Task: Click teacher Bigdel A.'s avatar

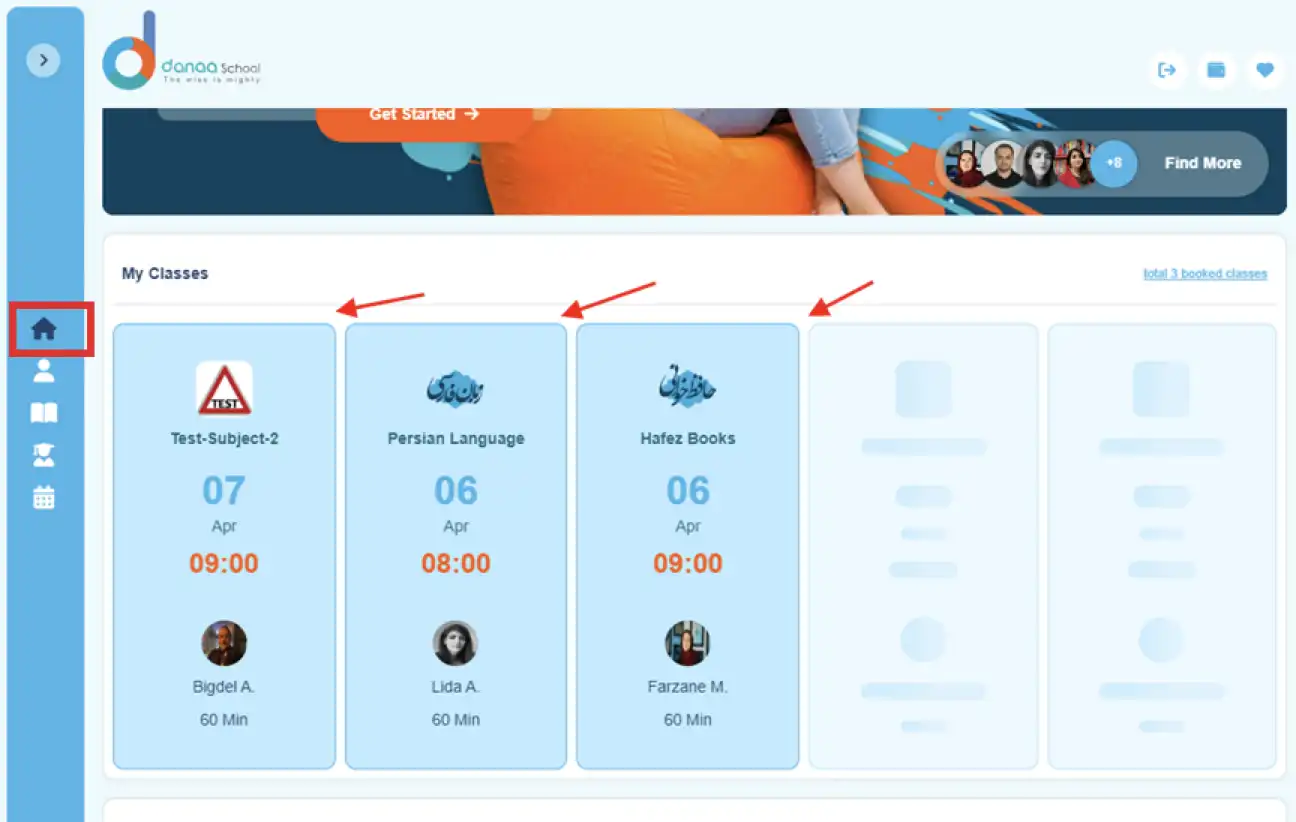Action: 224,643
